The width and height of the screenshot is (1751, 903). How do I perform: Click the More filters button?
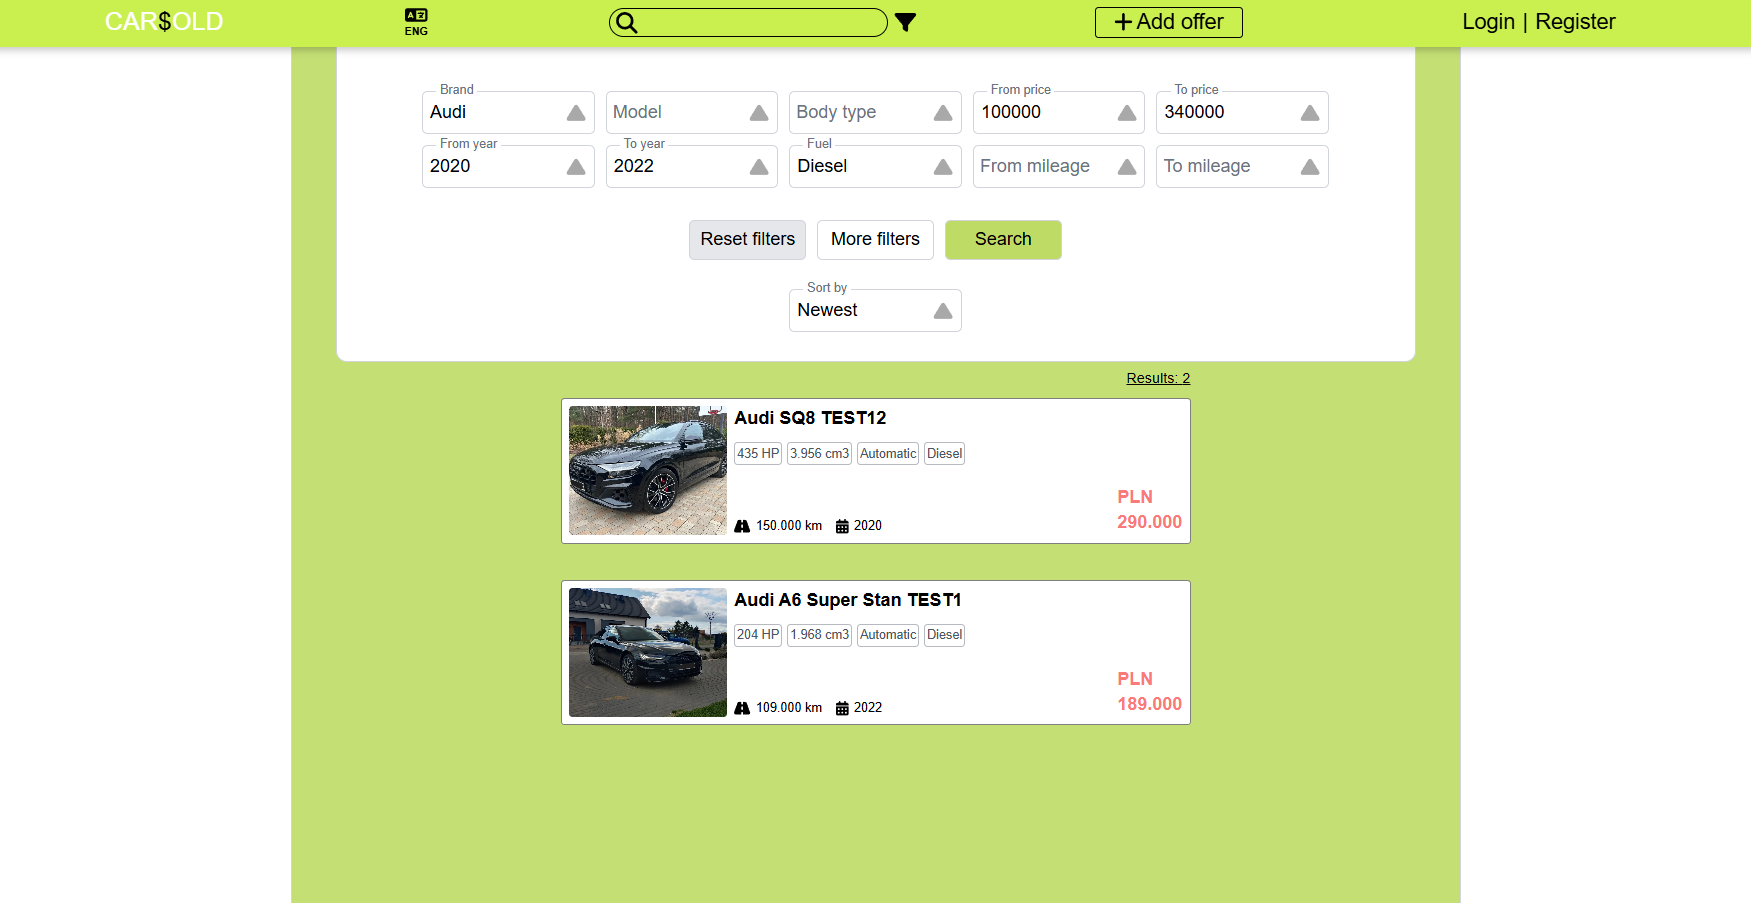875,240
